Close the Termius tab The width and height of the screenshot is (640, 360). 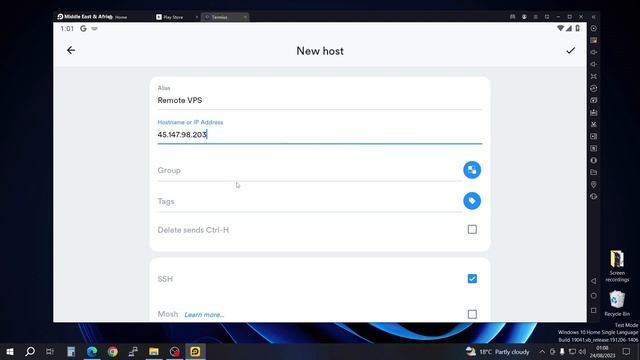click(x=245, y=17)
